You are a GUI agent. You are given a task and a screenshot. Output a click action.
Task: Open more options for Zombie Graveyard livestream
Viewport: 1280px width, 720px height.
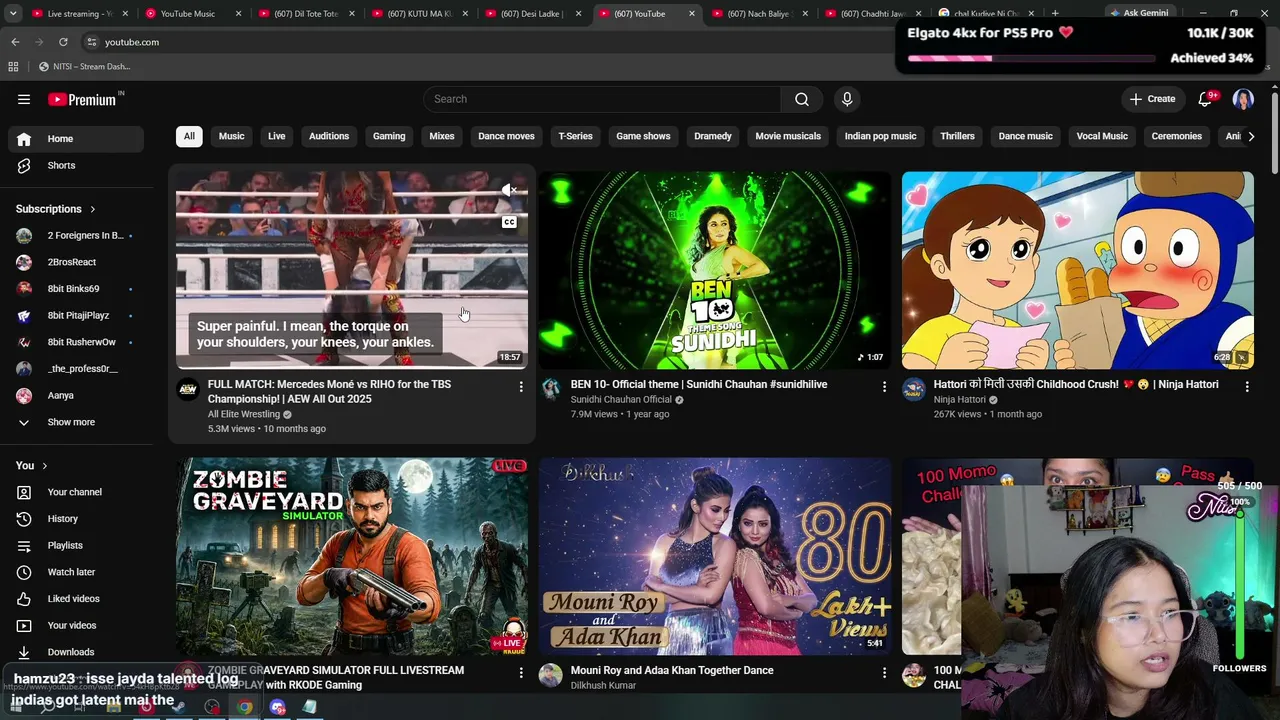[520, 673]
